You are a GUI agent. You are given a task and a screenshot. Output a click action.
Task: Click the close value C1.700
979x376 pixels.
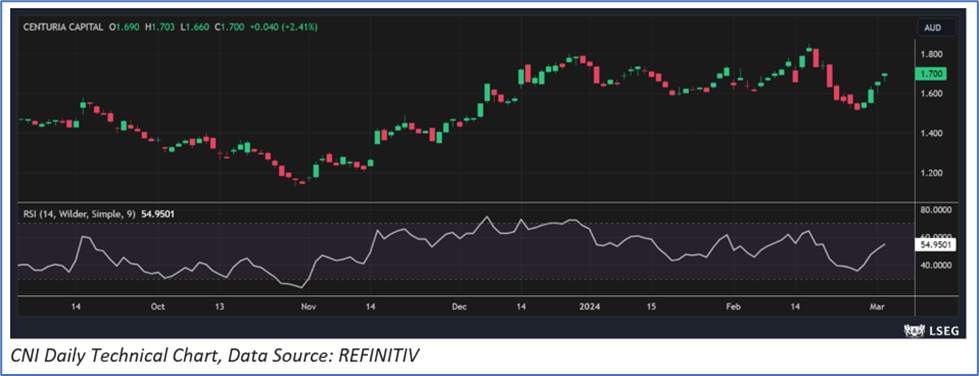tap(230, 27)
